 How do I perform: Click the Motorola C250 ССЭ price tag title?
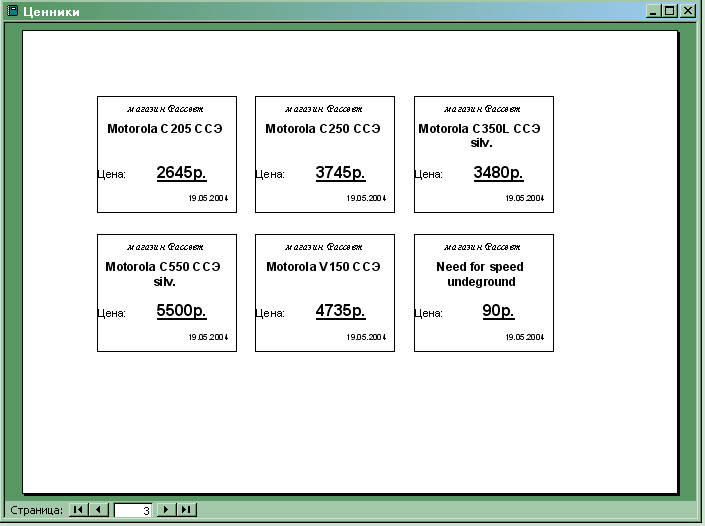323,129
